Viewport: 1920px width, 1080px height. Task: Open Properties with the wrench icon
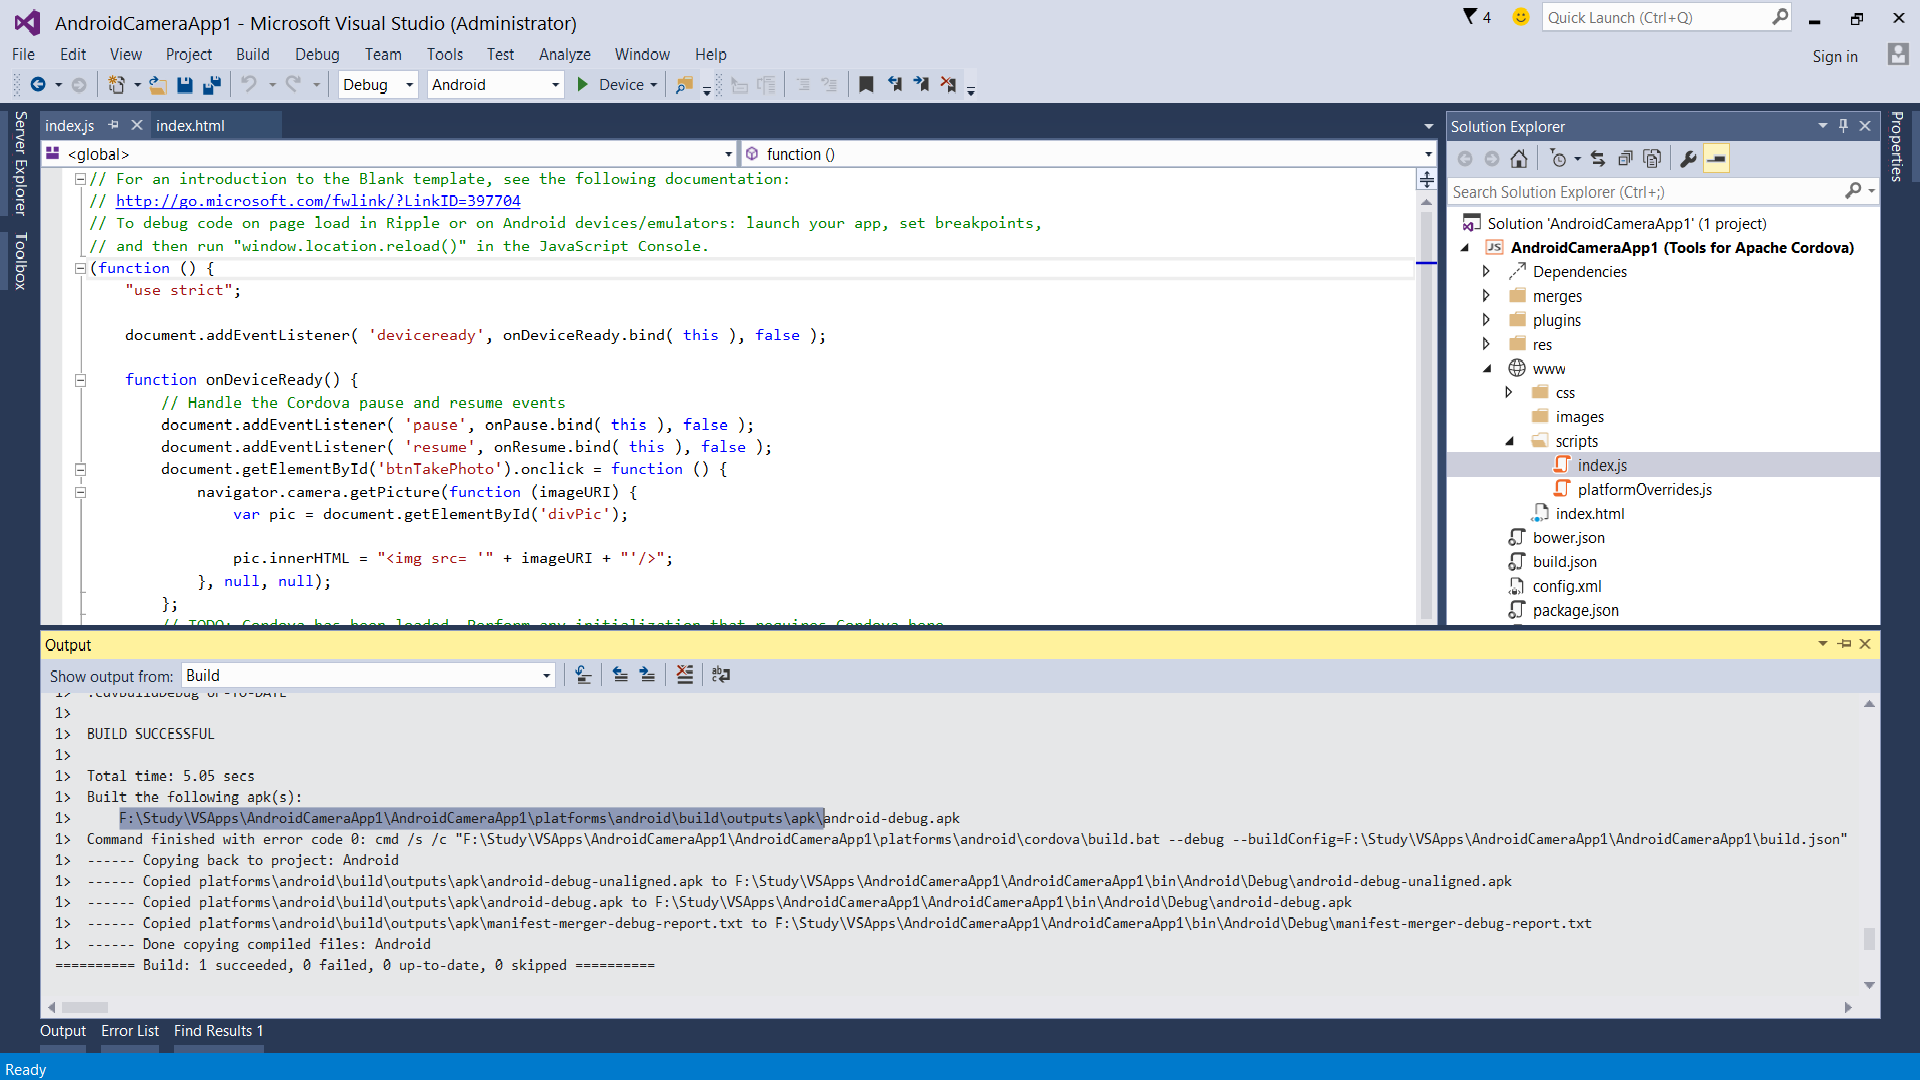coord(1689,158)
